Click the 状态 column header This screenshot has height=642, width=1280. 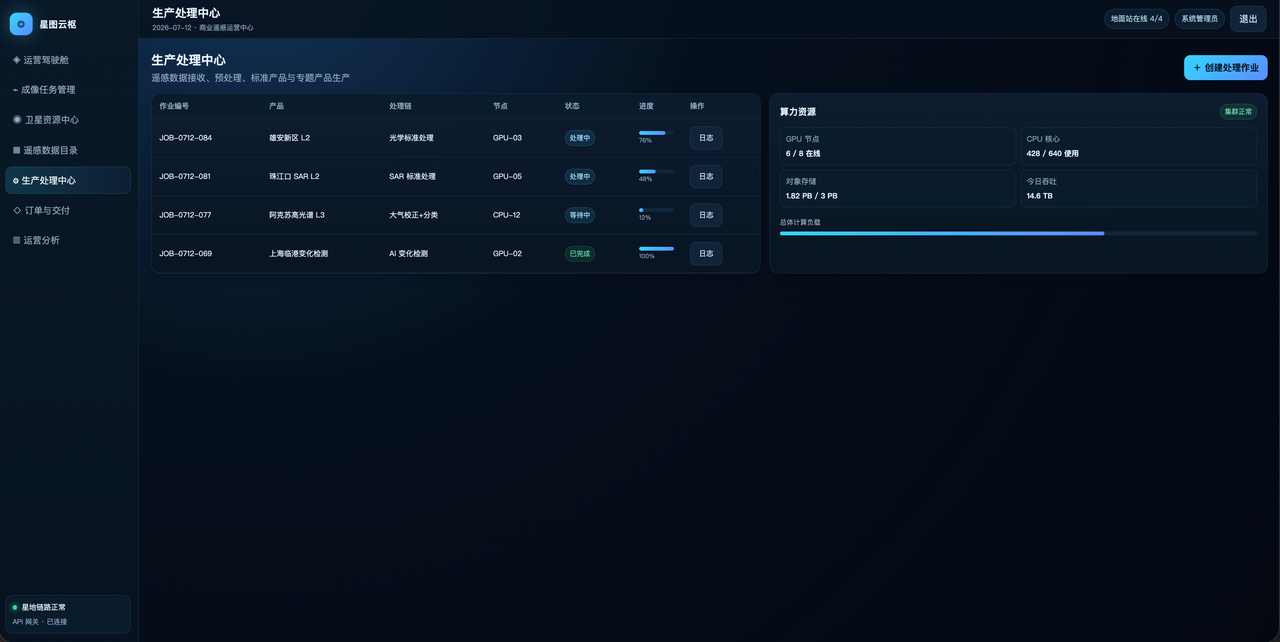(572, 106)
